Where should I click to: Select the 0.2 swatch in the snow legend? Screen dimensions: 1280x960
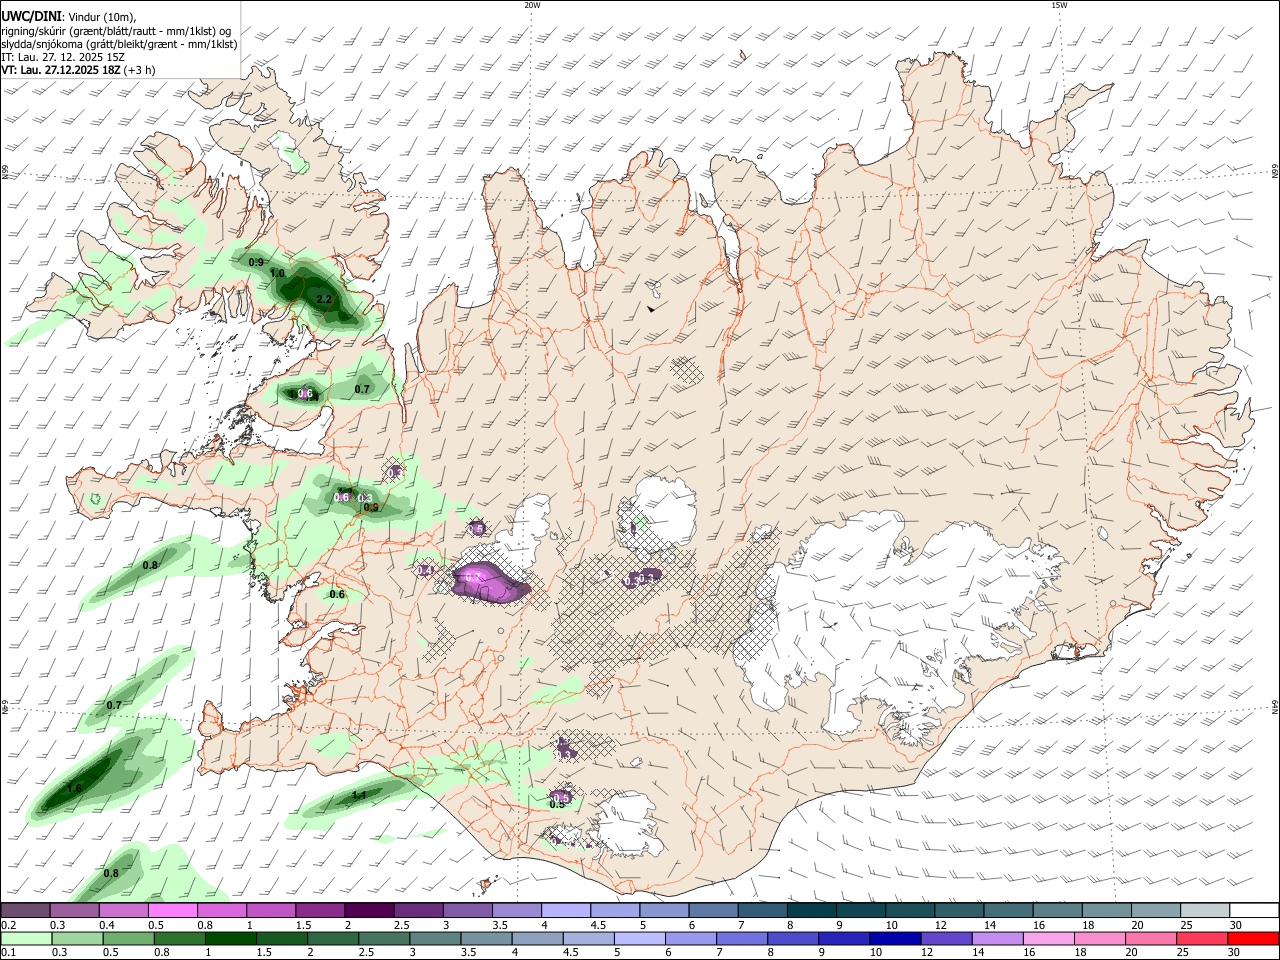[25, 910]
